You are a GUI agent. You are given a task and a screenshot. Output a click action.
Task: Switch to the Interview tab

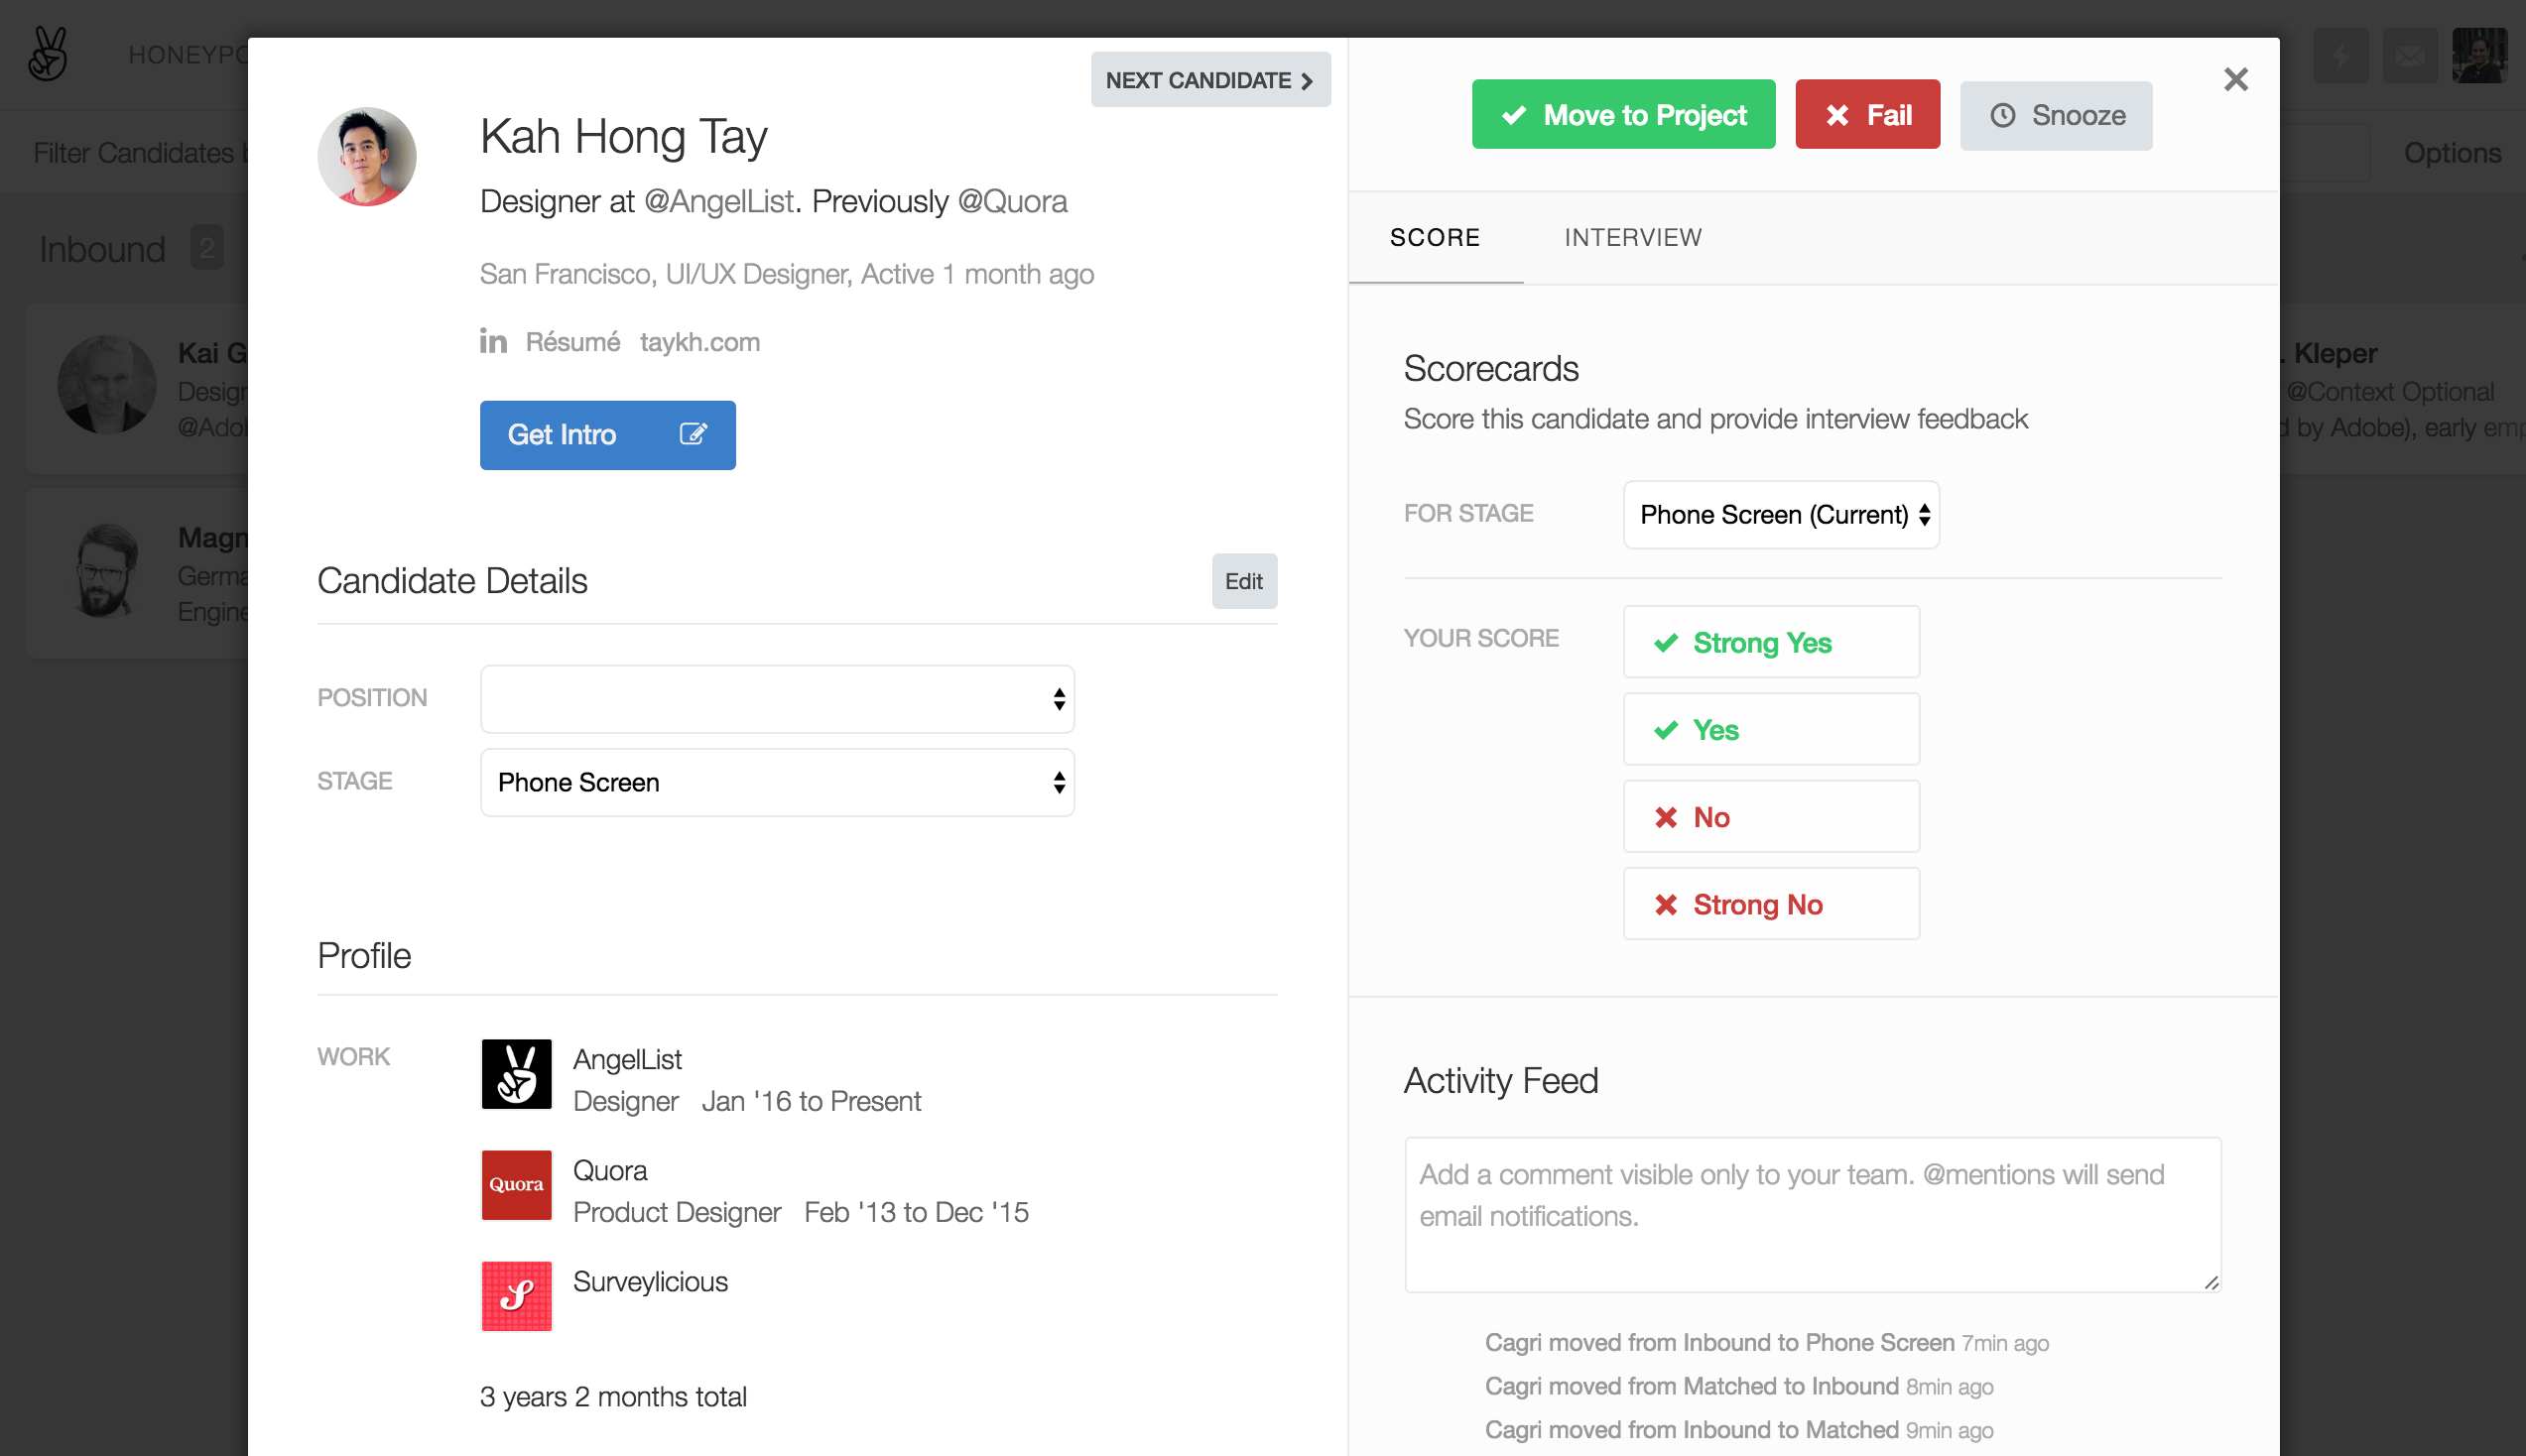1632,237
